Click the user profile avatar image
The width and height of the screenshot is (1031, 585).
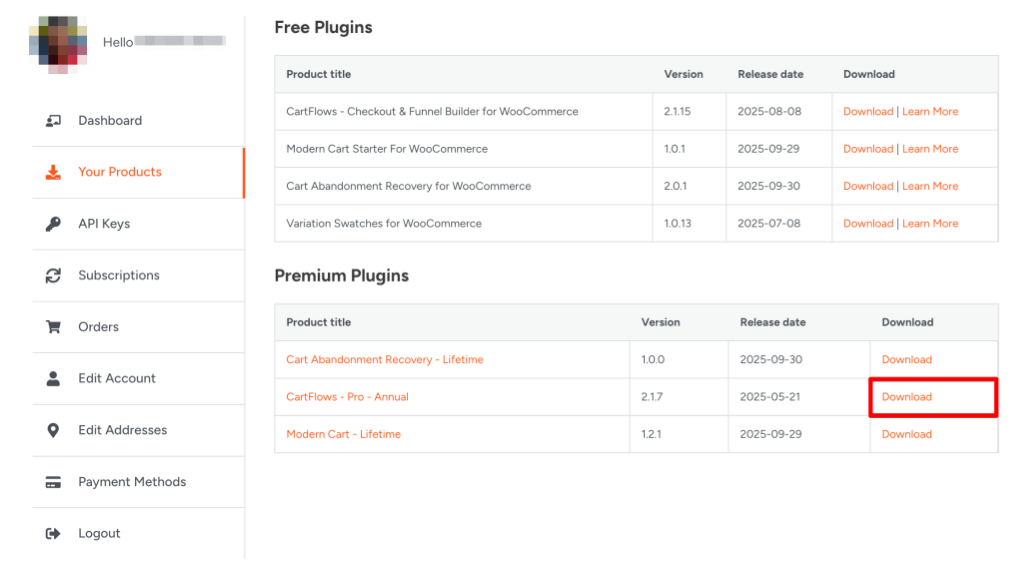pyautogui.click(x=61, y=44)
